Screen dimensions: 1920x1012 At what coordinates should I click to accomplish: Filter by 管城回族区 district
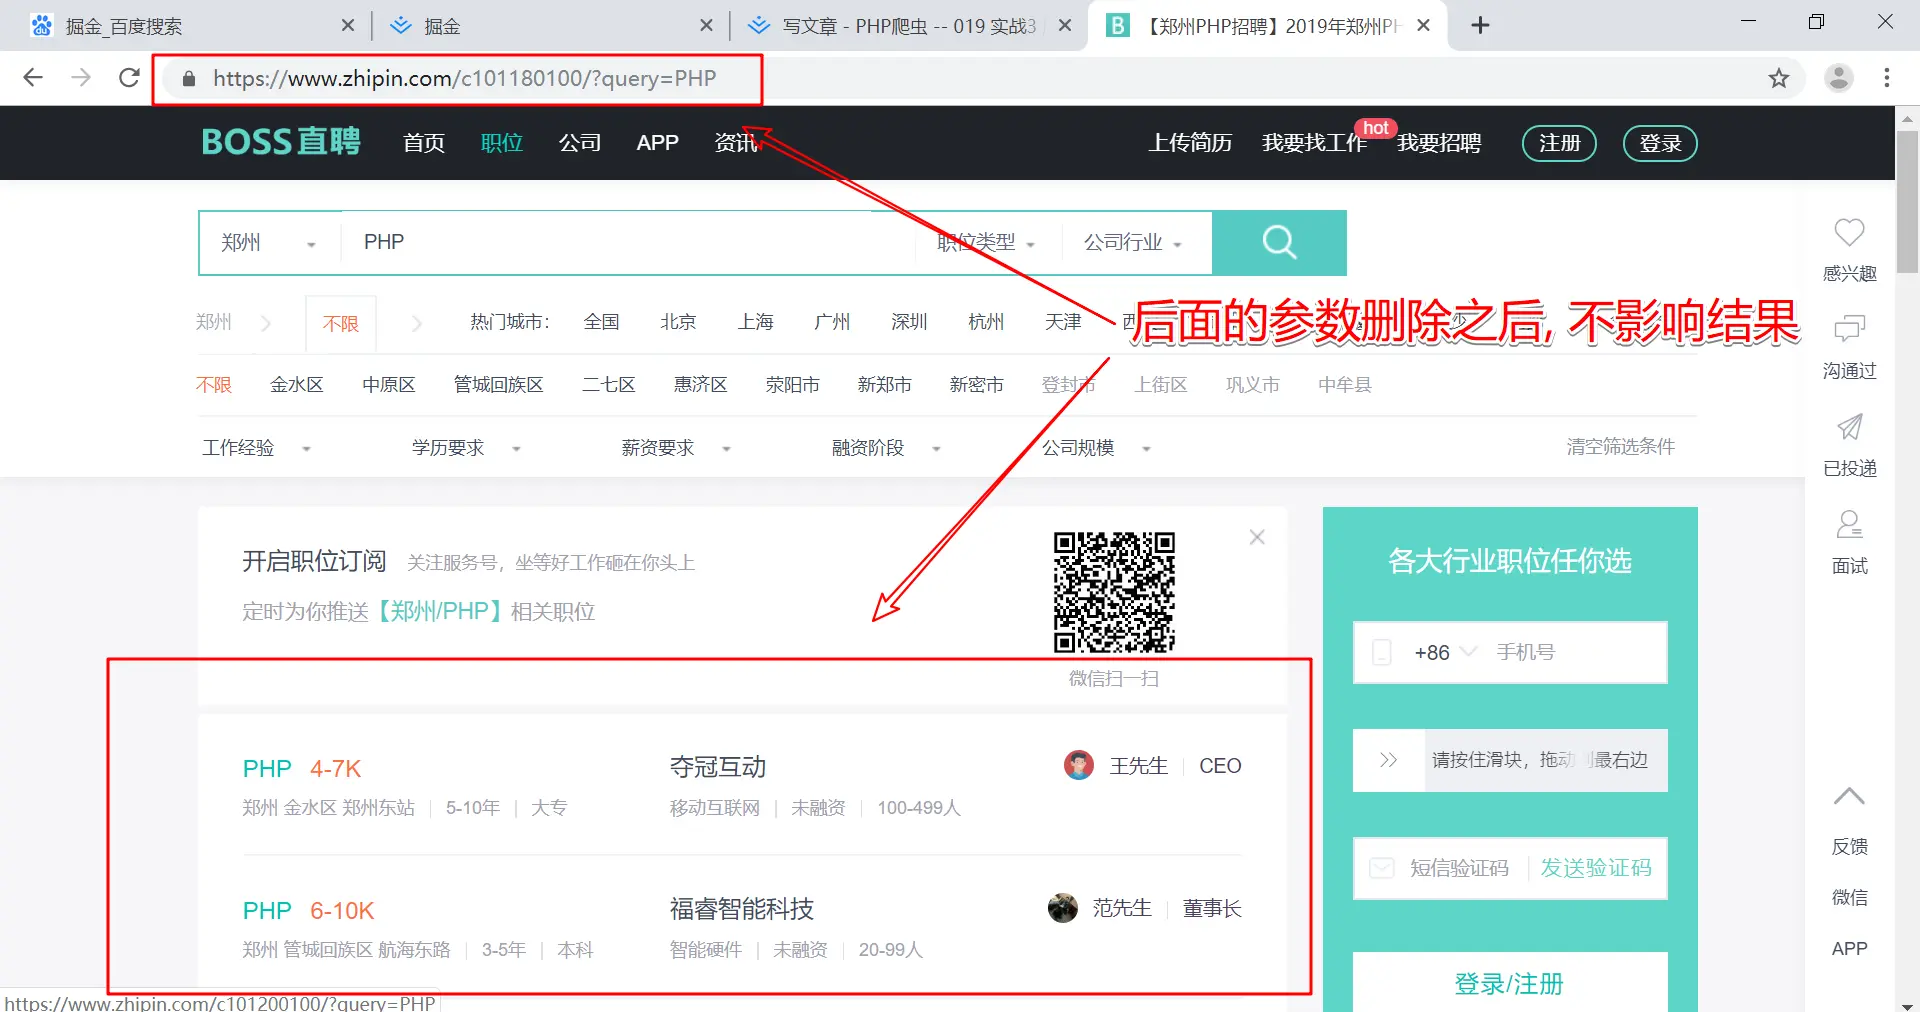[x=499, y=385]
